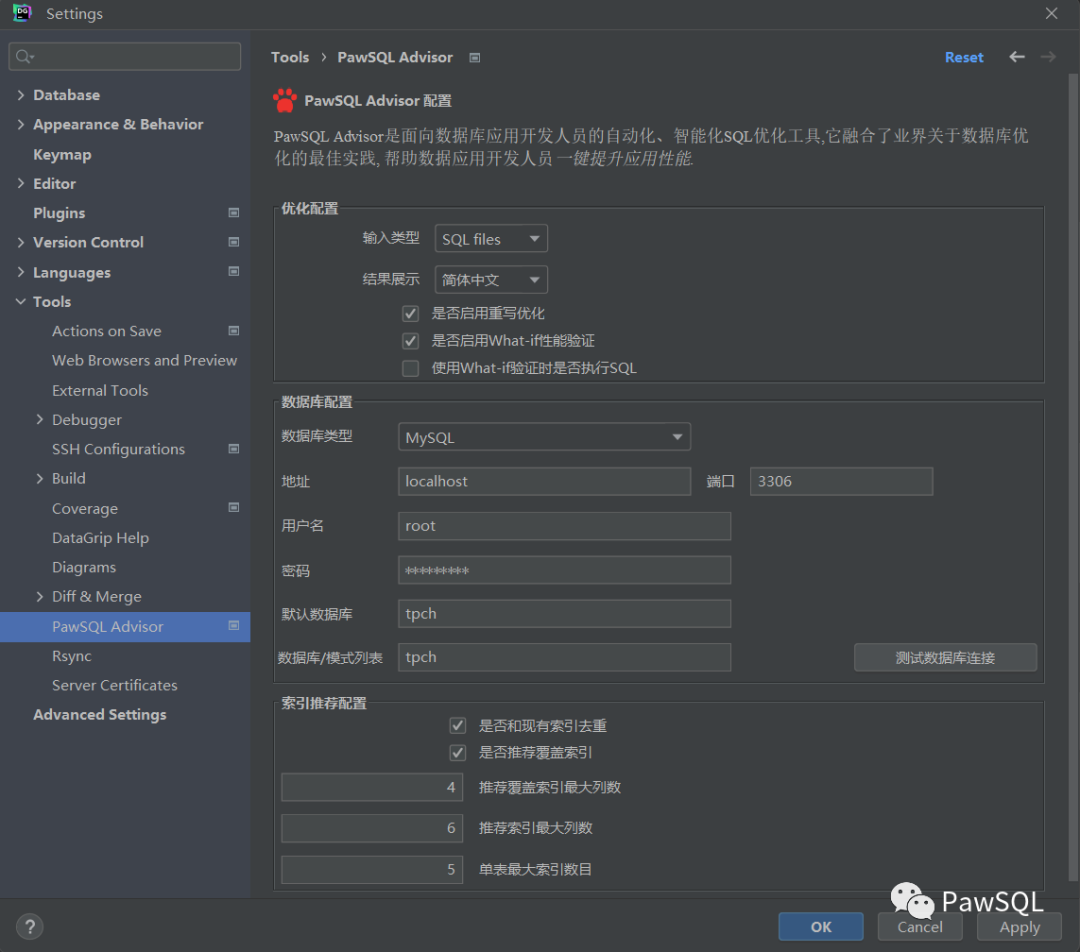Select External Tools in the Tools list
Image resolution: width=1080 pixels, height=952 pixels.
[x=100, y=390]
